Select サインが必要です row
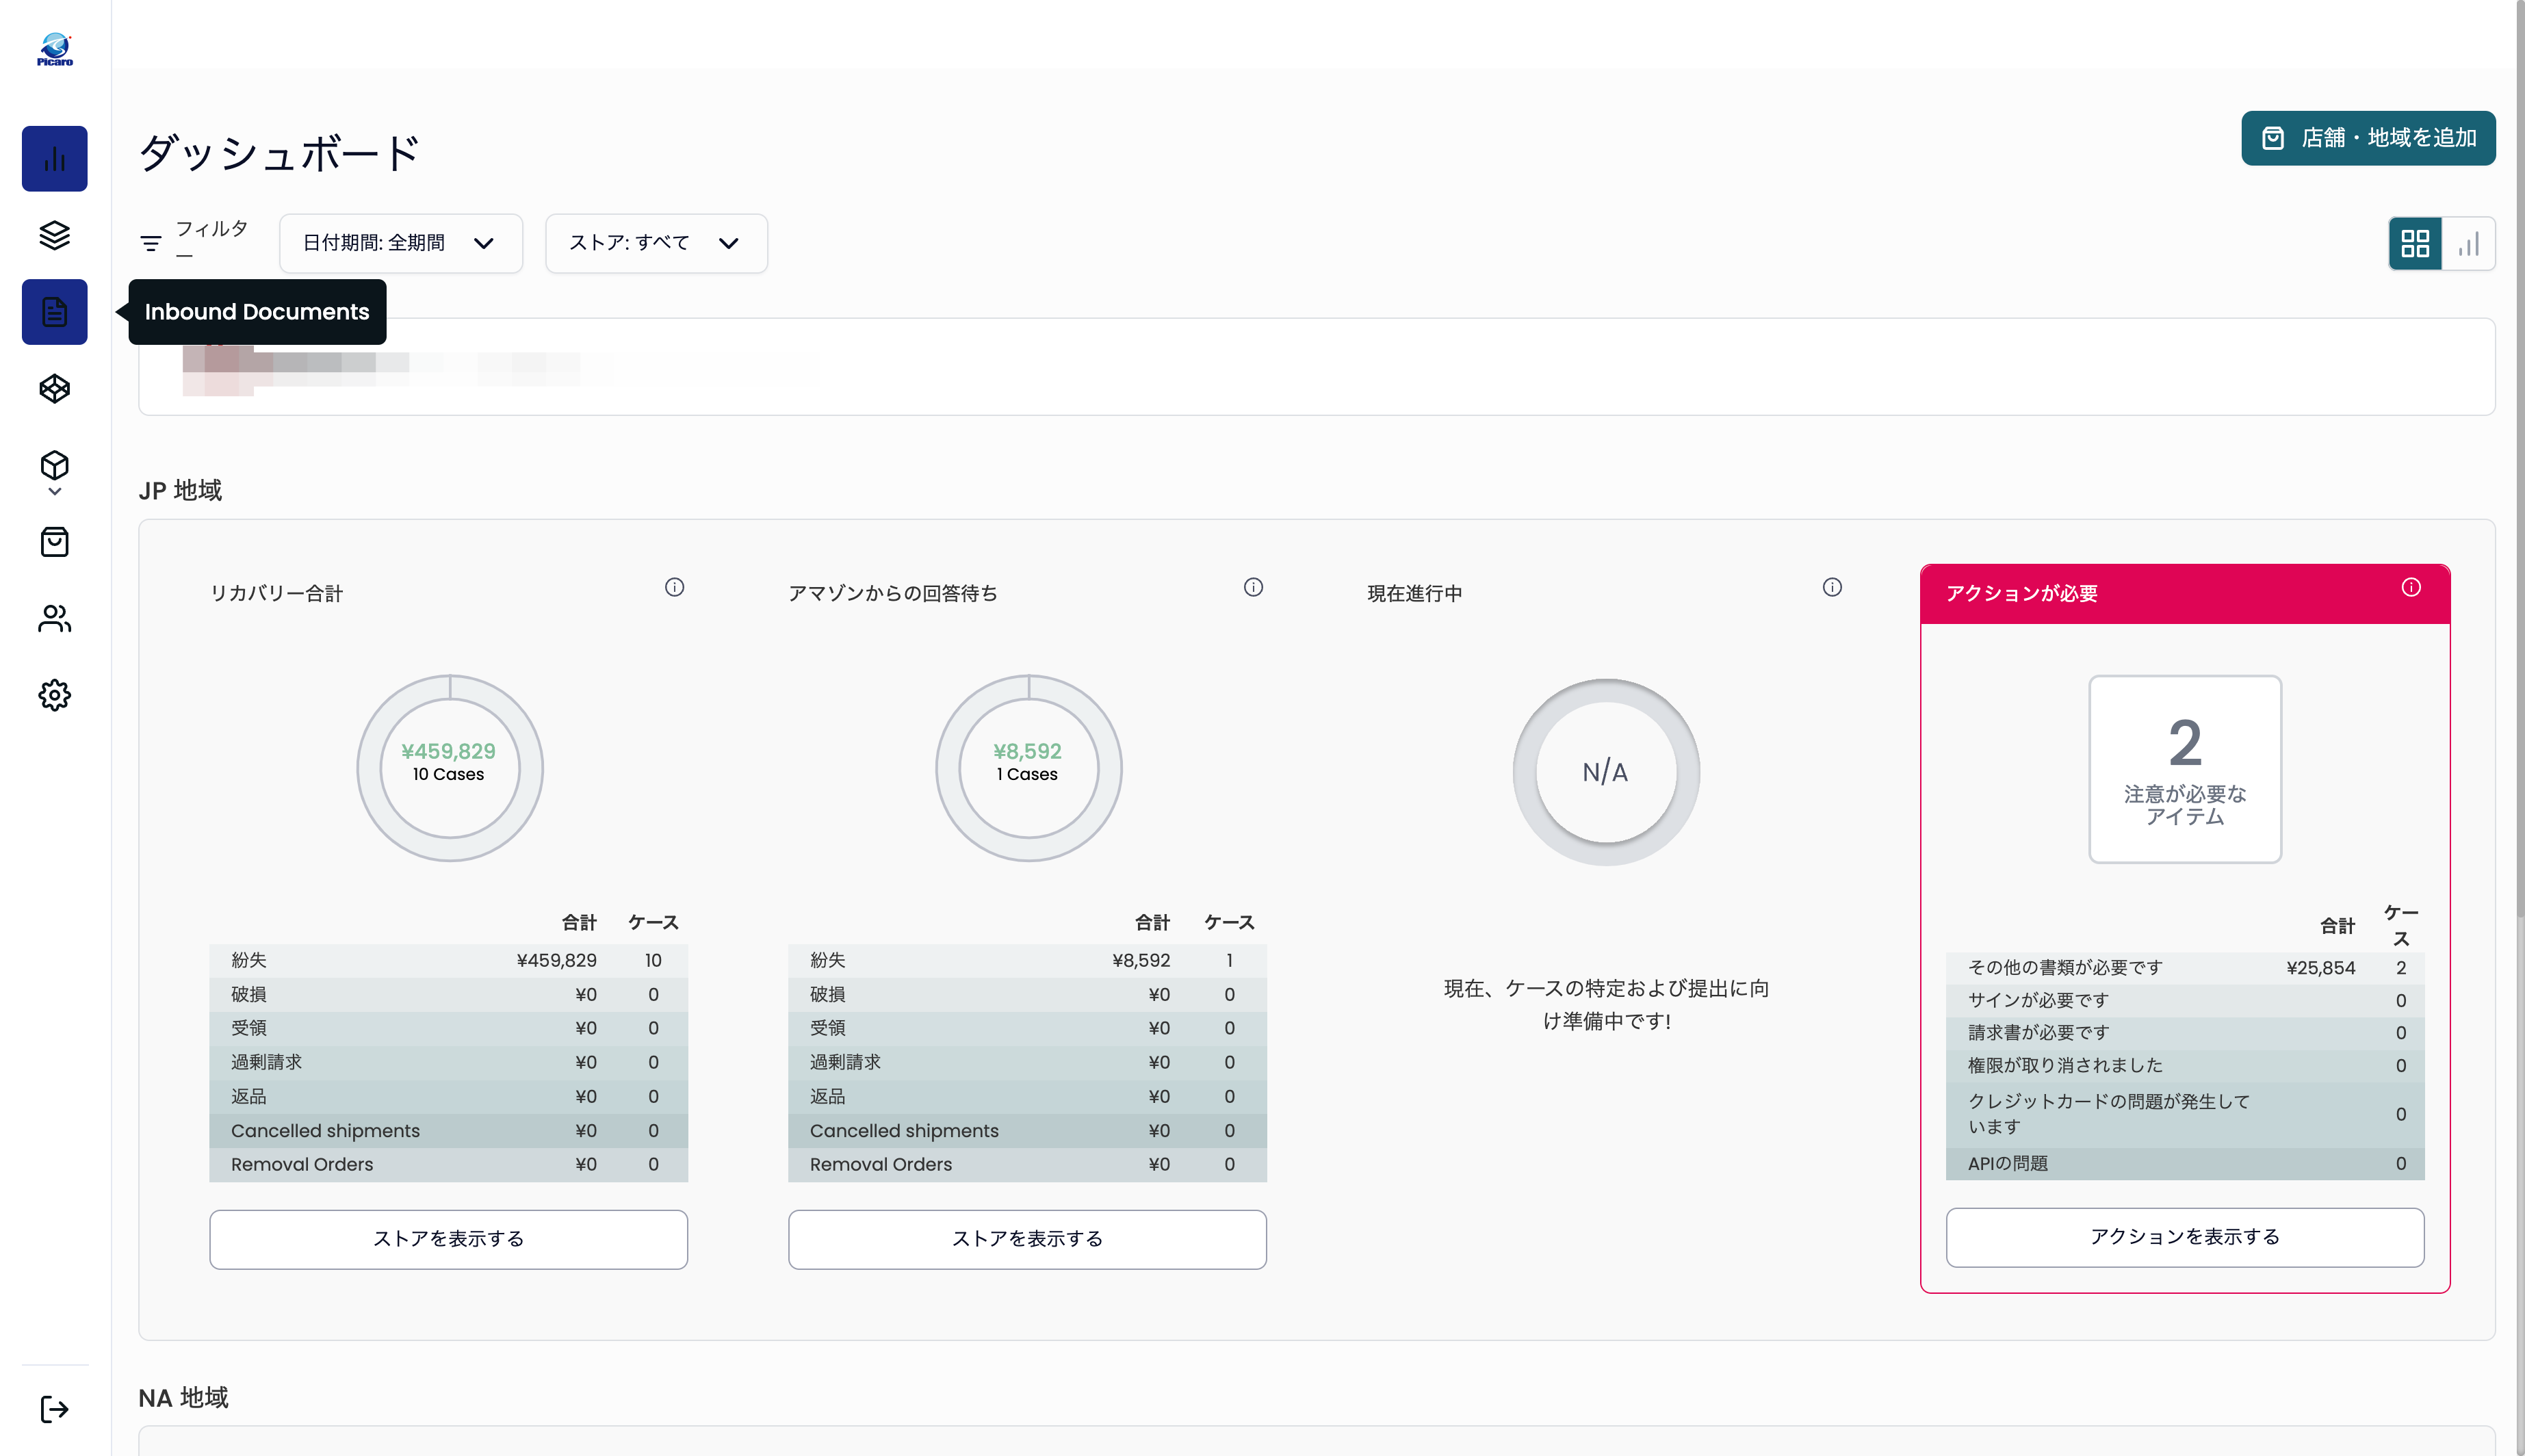Image resolution: width=2525 pixels, height=1456 pixels. tap(2186, 1001)
